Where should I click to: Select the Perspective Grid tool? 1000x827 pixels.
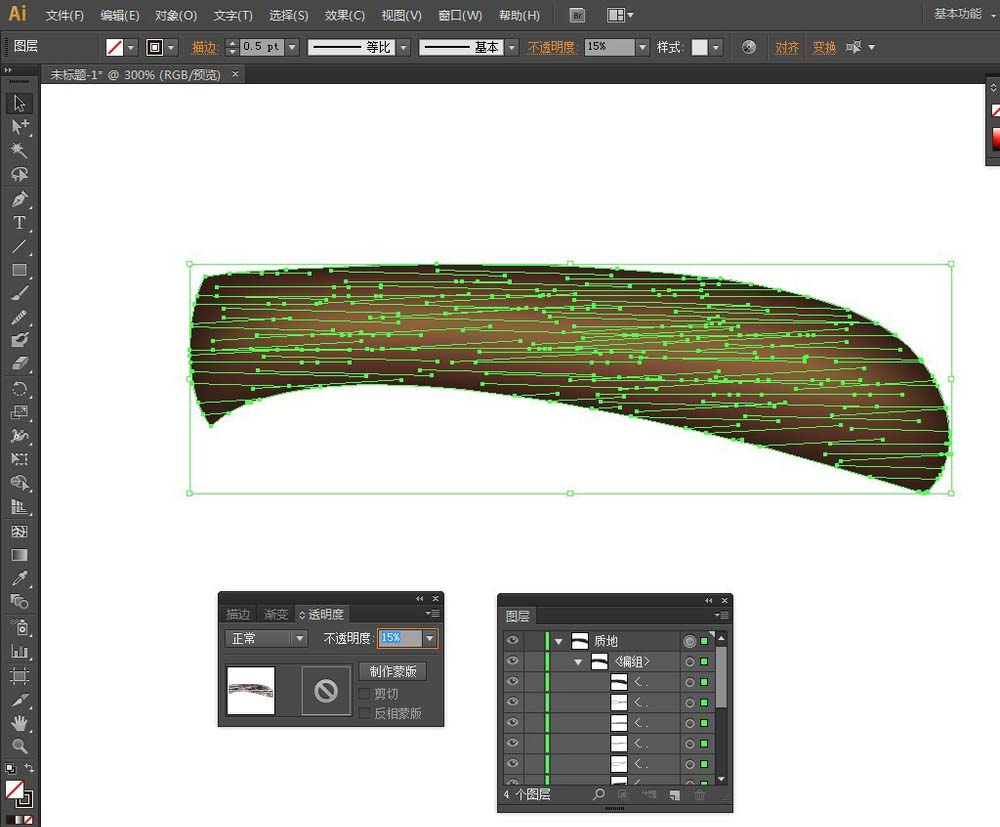(19, 507)
